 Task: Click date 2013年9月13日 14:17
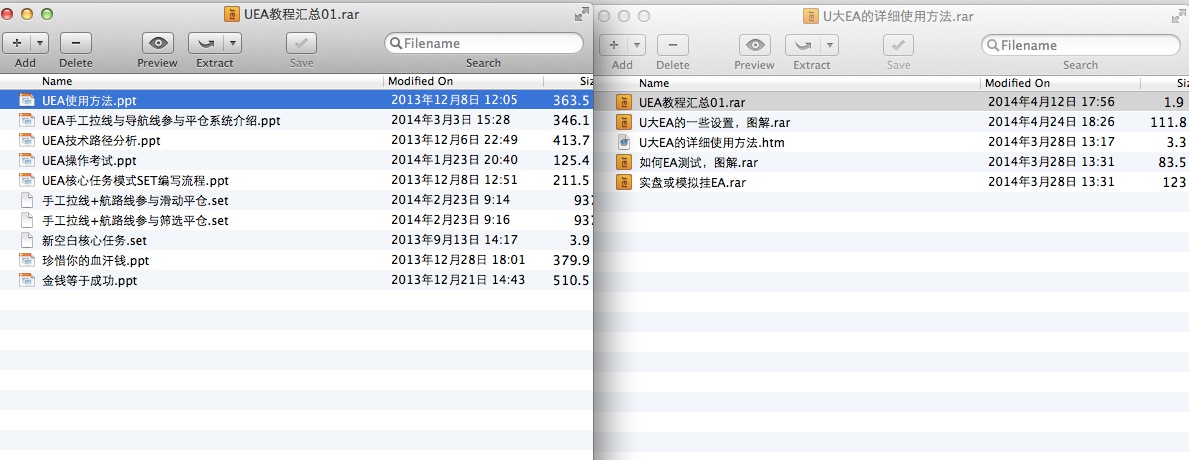coord(454,241)
